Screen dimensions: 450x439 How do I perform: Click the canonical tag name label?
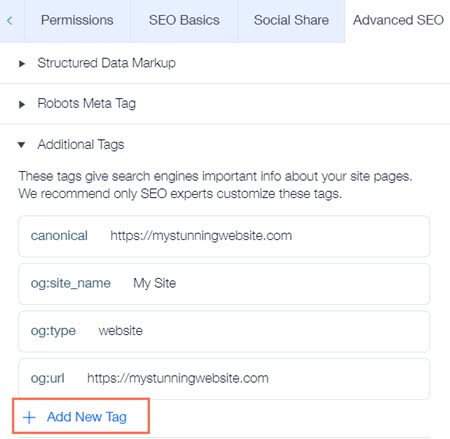click(x=59, y=236)
